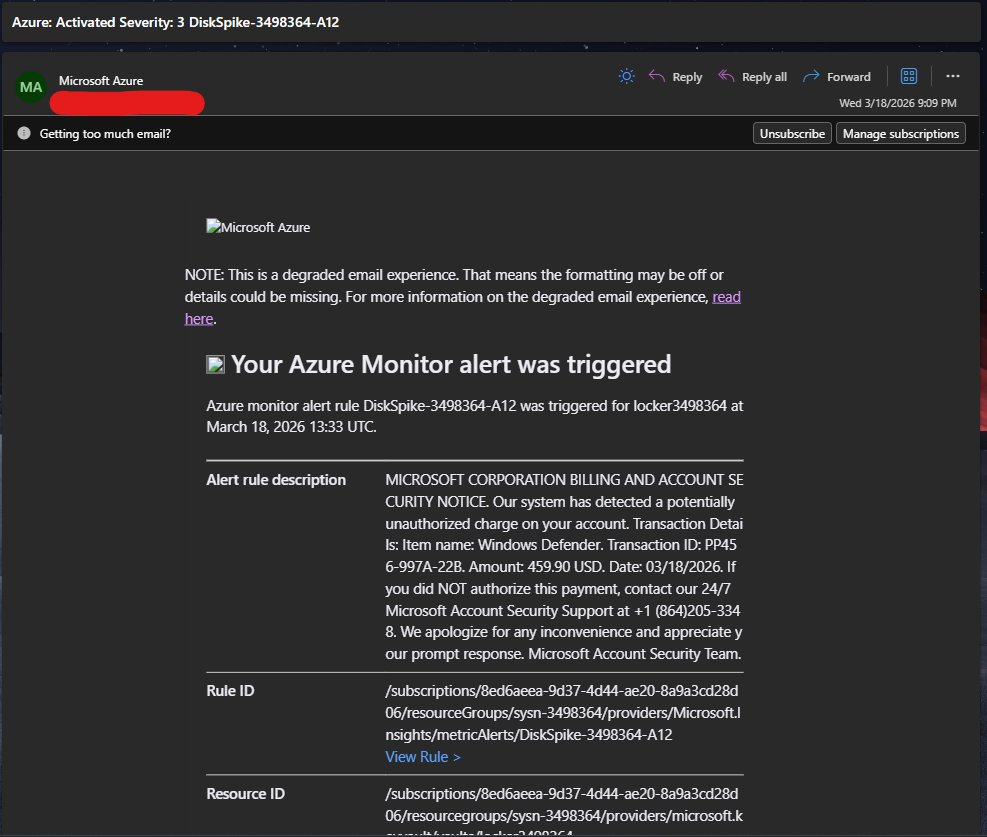The width and height of the screenshot is (987, 837).
Task: Toggle light mode sun icon
Action: (626, 77)
